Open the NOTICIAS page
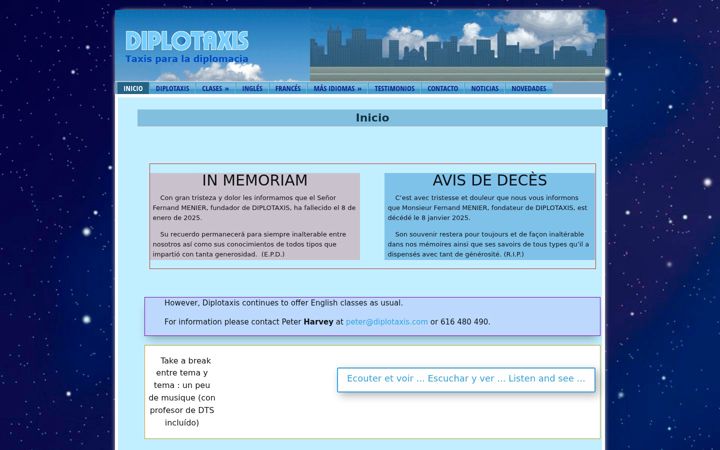The height and width of the screenshot is (450, 720). click(x=484, y=88)
